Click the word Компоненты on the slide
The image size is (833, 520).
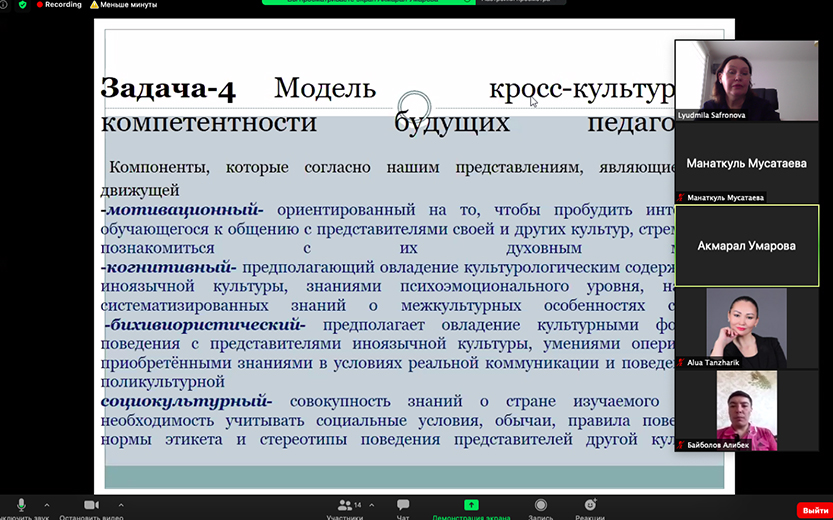[159, 168]
